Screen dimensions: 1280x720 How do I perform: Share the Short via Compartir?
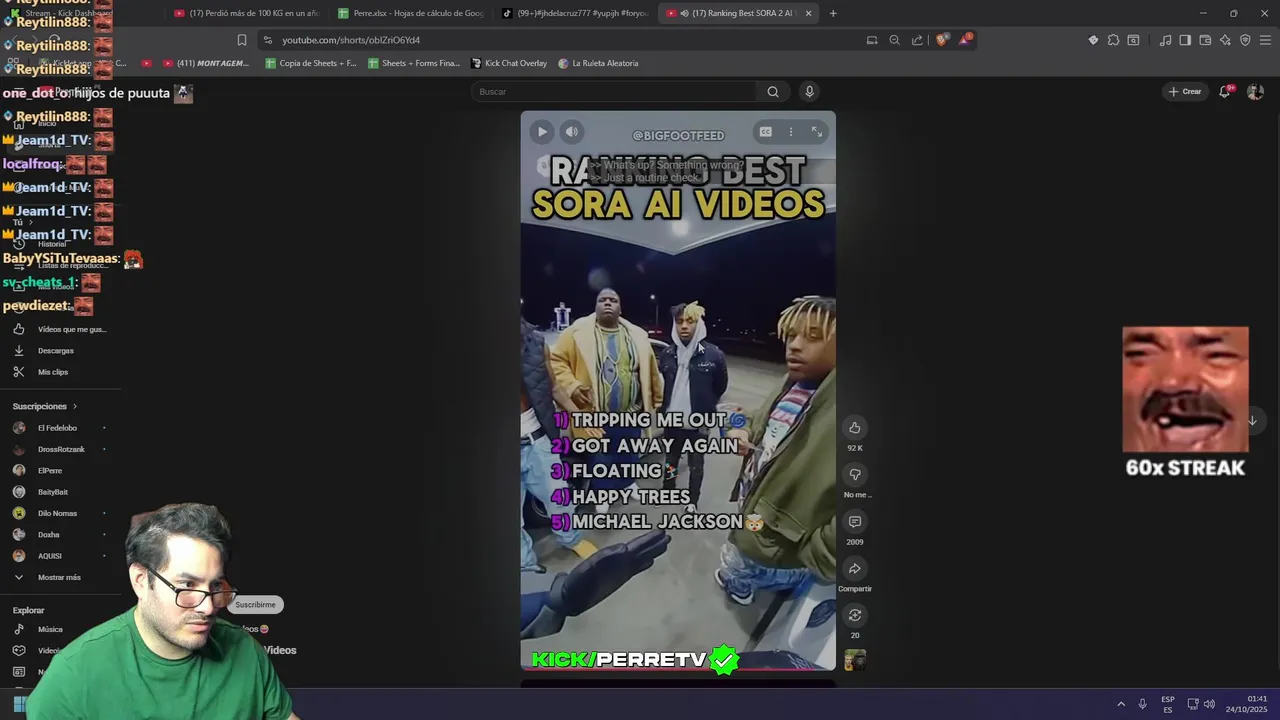point(855,569)
